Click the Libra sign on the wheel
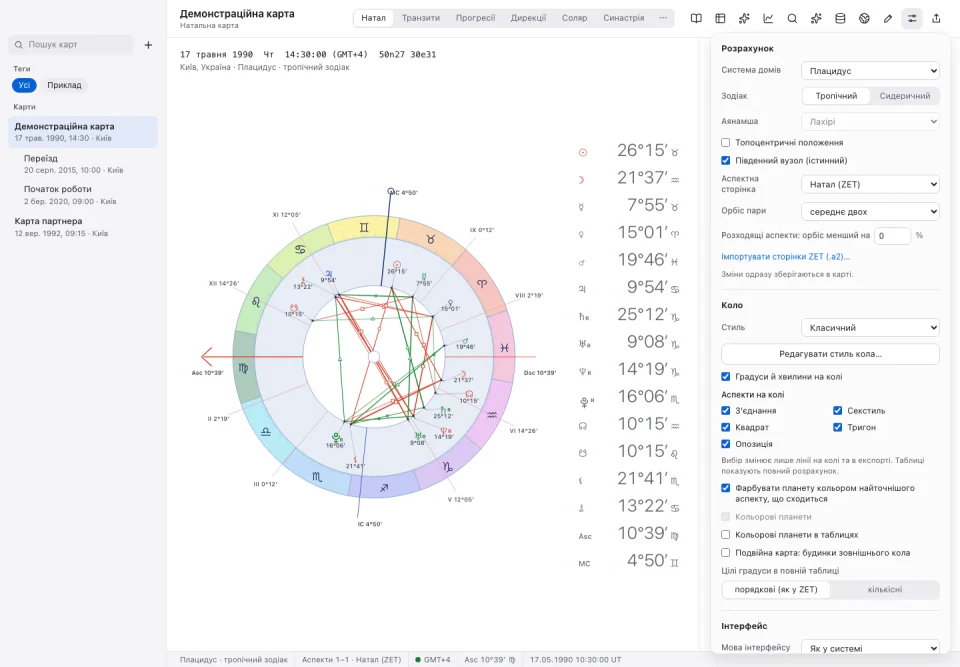The width and height of the screenshot is (960, 667). (265, 432)
